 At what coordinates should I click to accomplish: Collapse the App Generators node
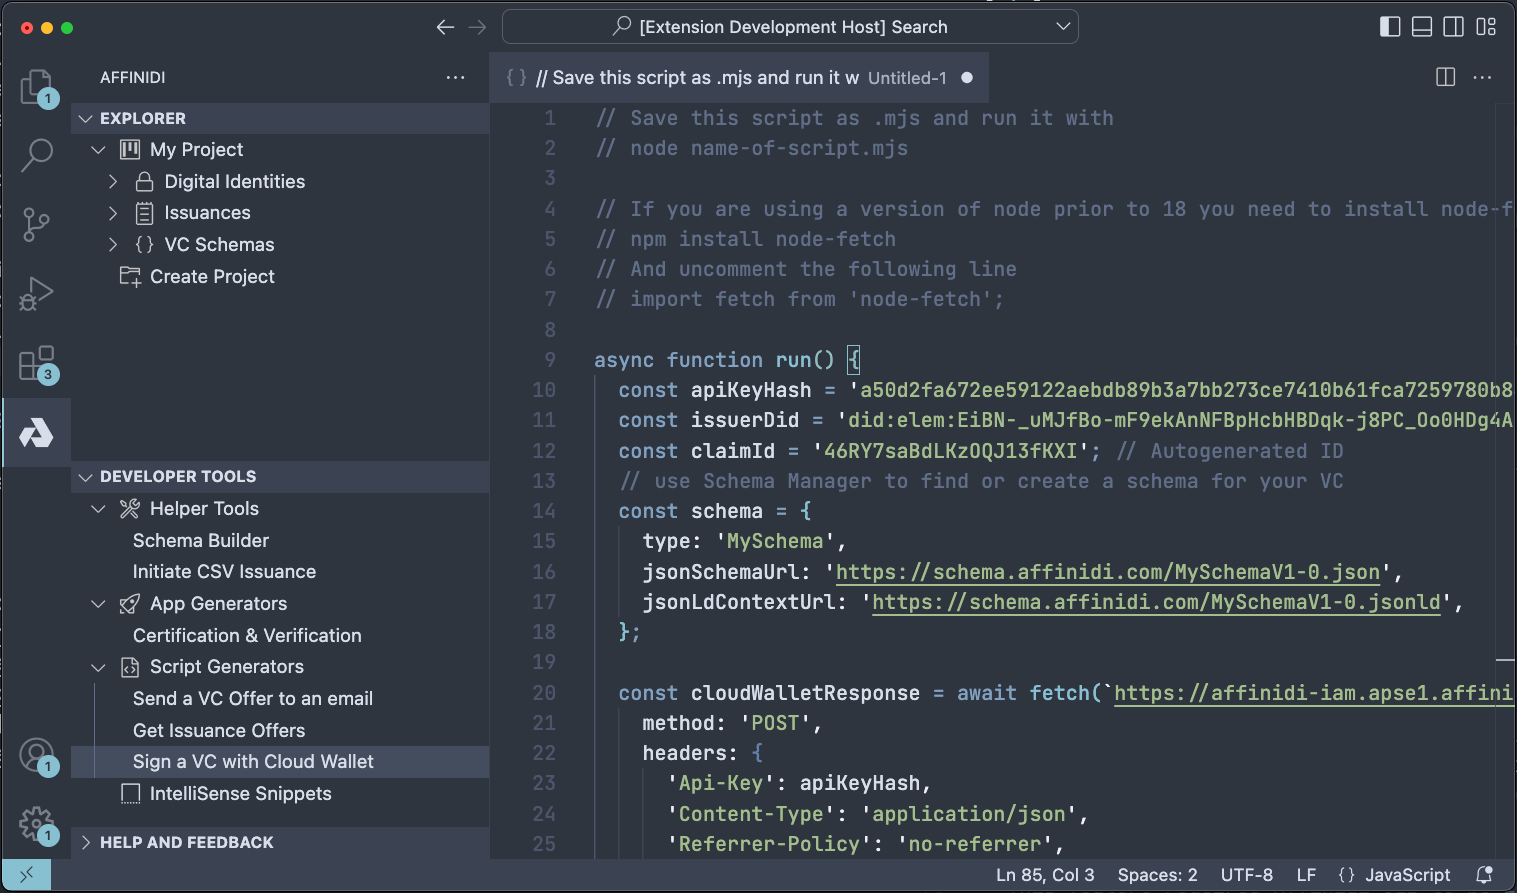[98, 604]
